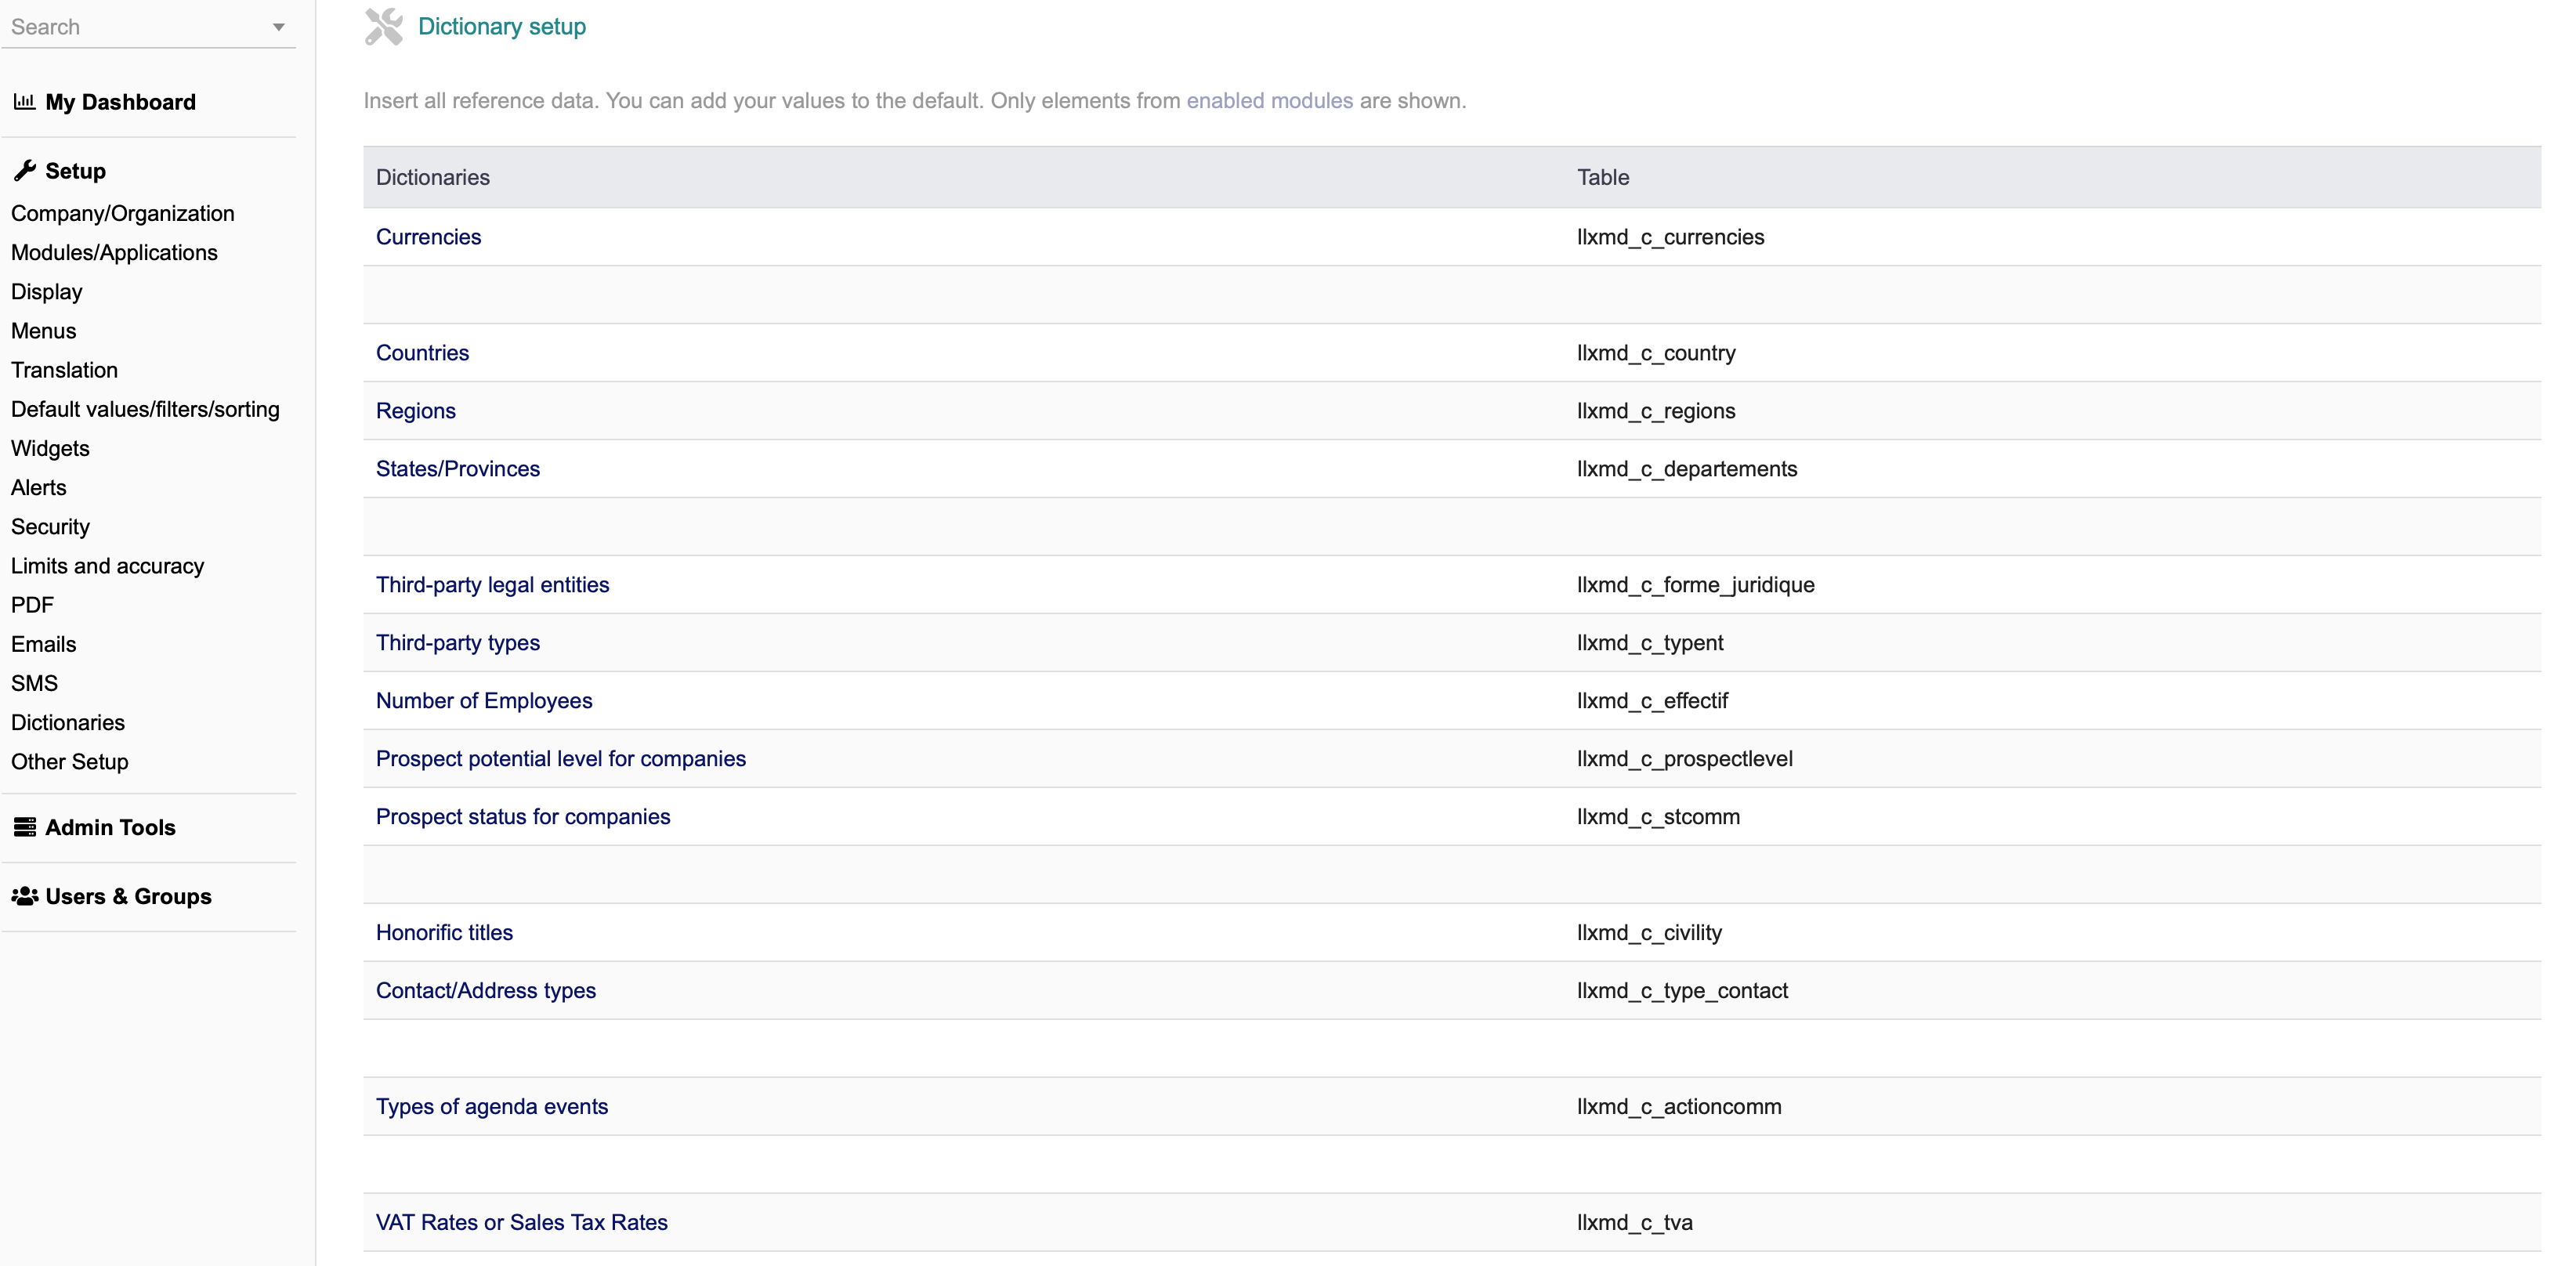
Task: Open Third-party legal entities dictionary
Action: point(492,584)
